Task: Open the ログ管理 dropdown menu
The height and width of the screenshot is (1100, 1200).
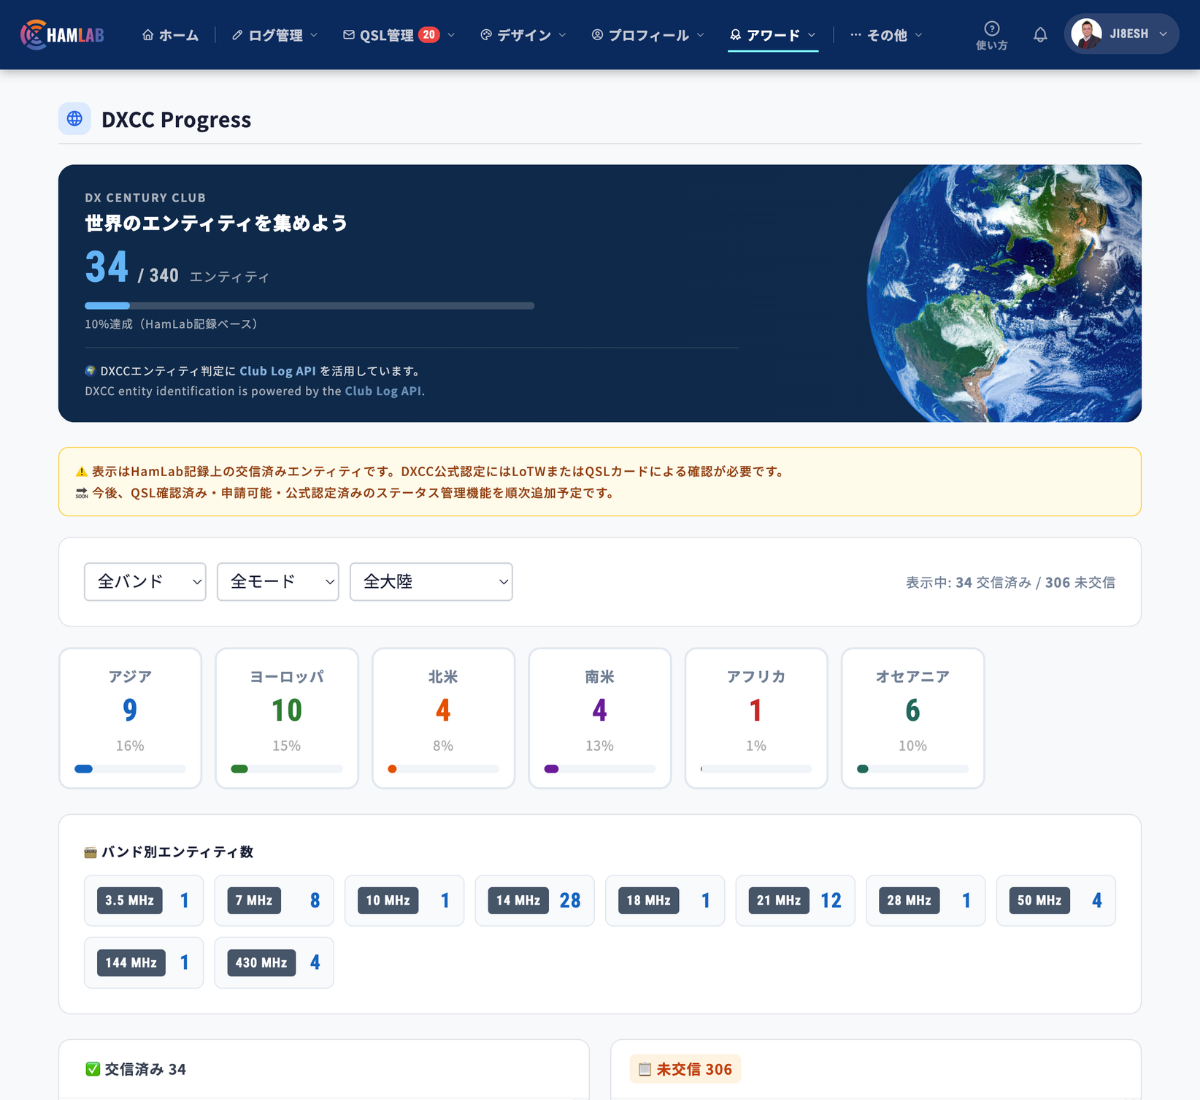Action: point(274,35)
